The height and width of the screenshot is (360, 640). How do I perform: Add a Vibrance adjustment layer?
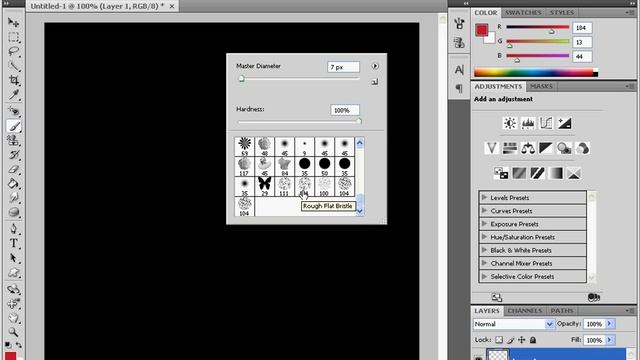click(491, 148)
